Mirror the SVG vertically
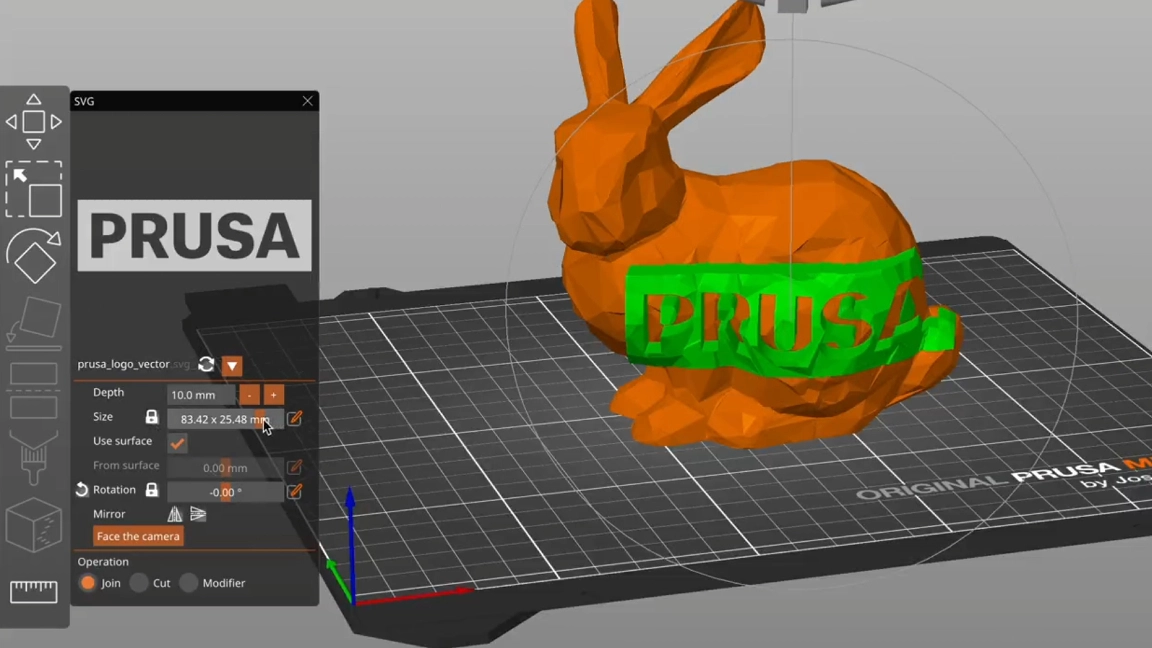This screenshot has height=648, width=1152. coord(198,514)
